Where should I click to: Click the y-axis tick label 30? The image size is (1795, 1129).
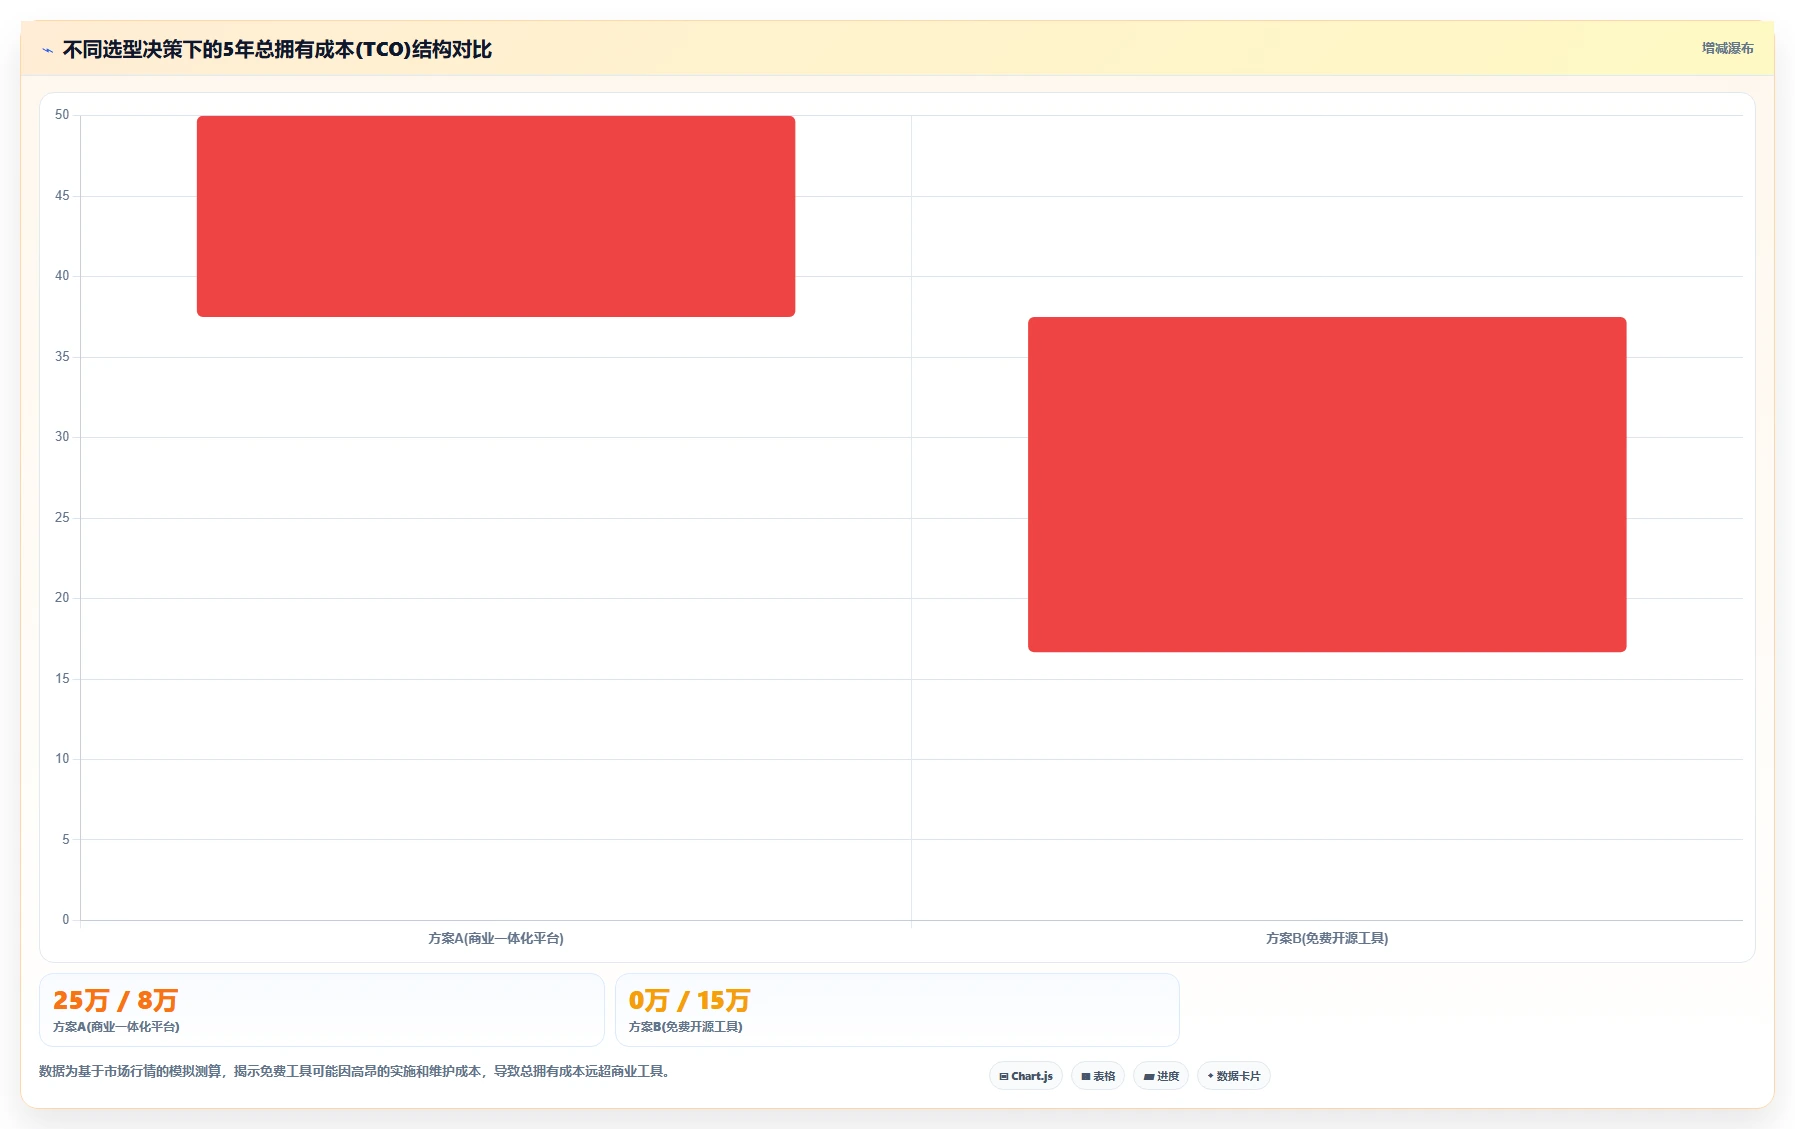(62, 437)
